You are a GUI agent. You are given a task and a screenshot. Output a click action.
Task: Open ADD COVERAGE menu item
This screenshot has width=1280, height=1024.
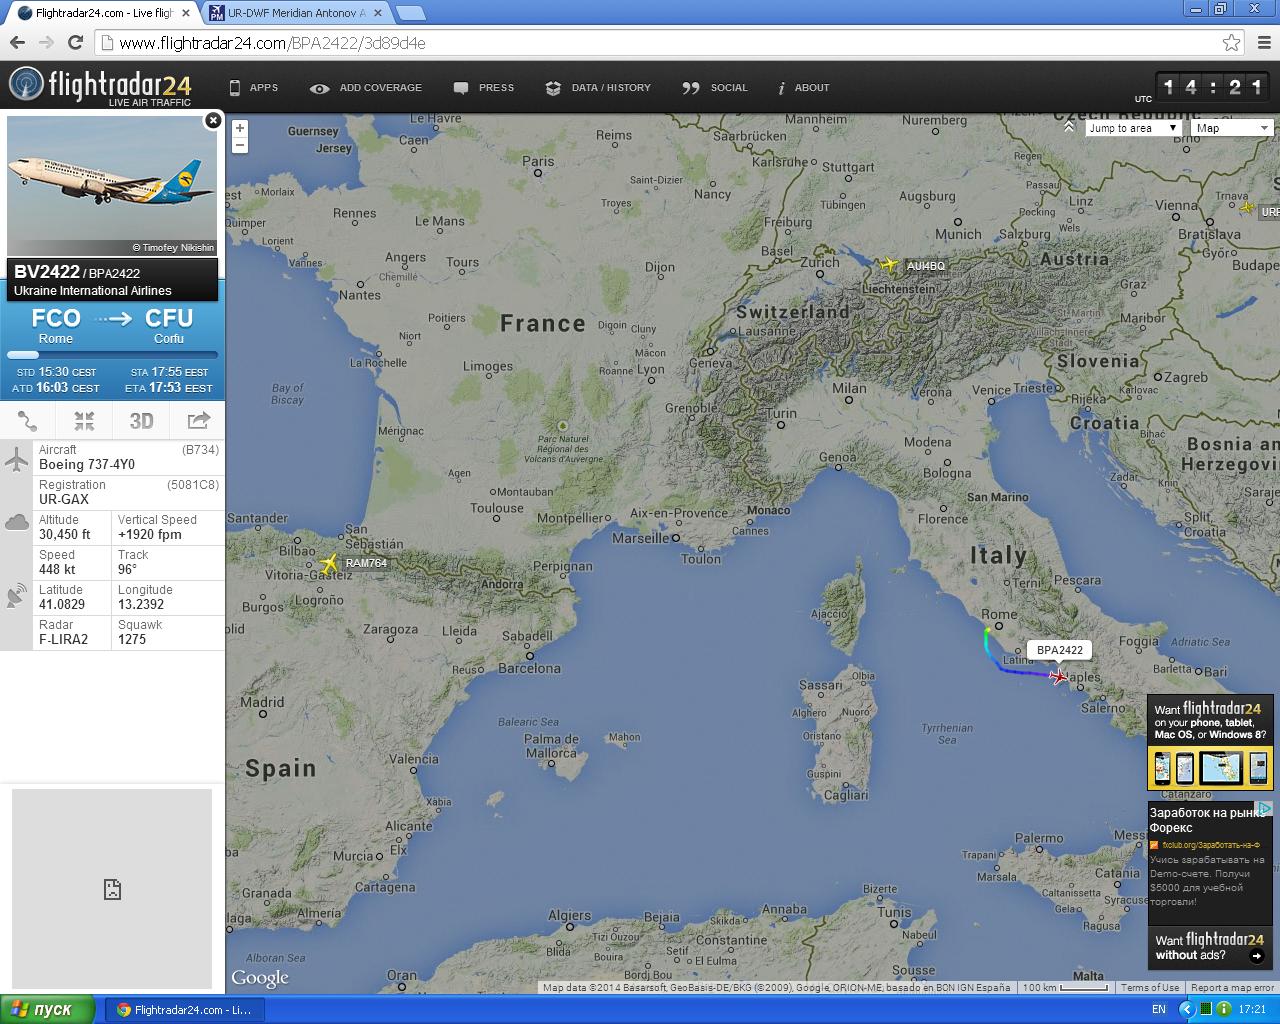click(366, 88)
